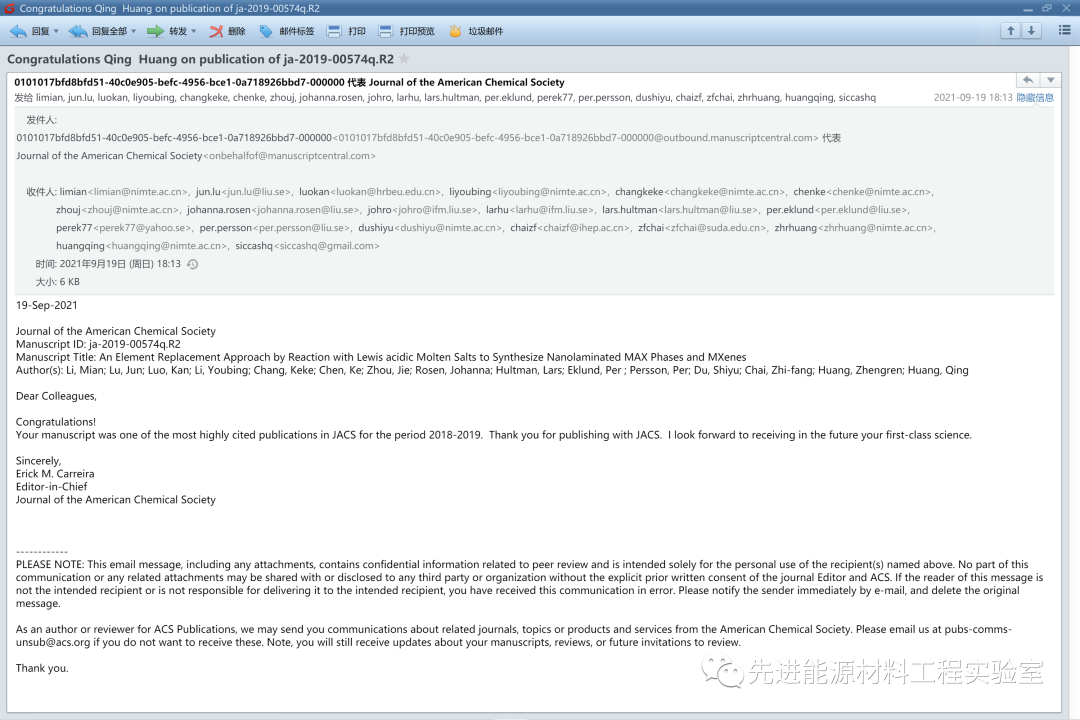Click the Foxmail logo in the title bar

9,8
